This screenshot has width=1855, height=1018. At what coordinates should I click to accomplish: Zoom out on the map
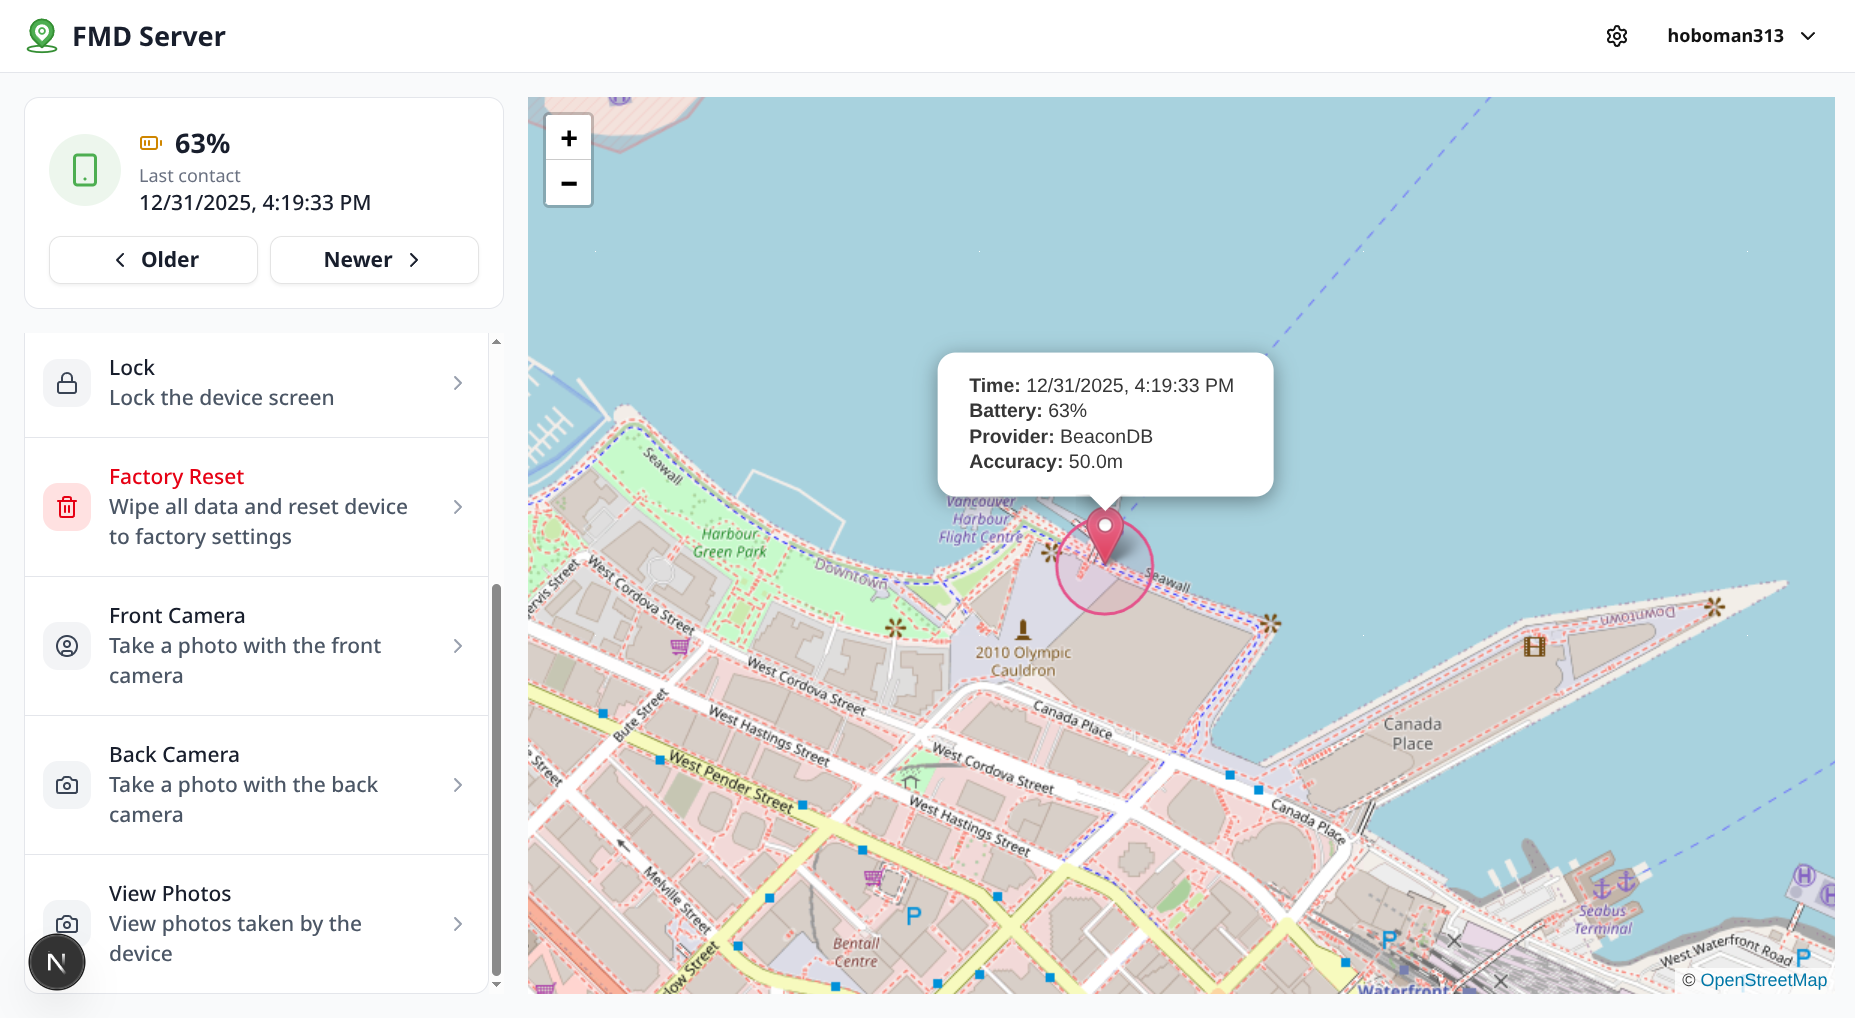[568, 183]
